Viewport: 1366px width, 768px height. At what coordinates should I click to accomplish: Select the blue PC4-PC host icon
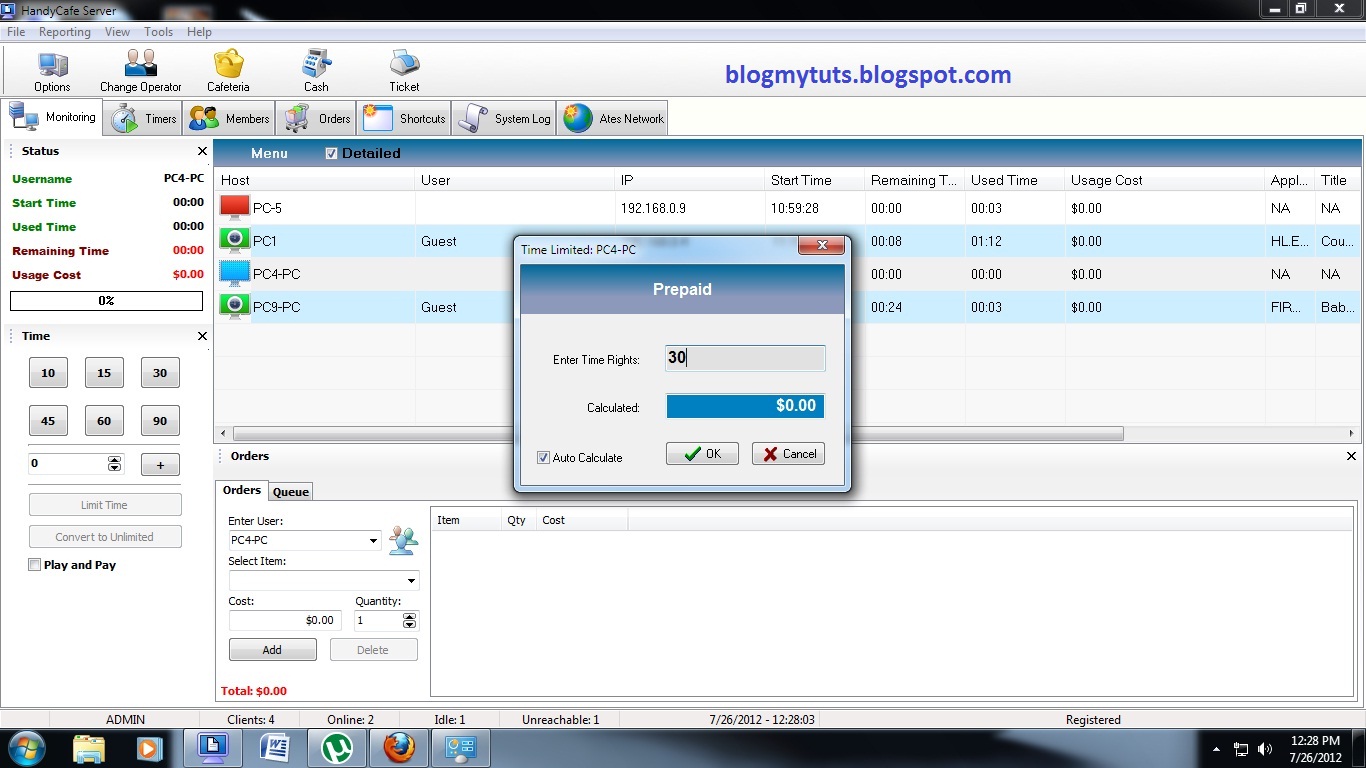234,274
